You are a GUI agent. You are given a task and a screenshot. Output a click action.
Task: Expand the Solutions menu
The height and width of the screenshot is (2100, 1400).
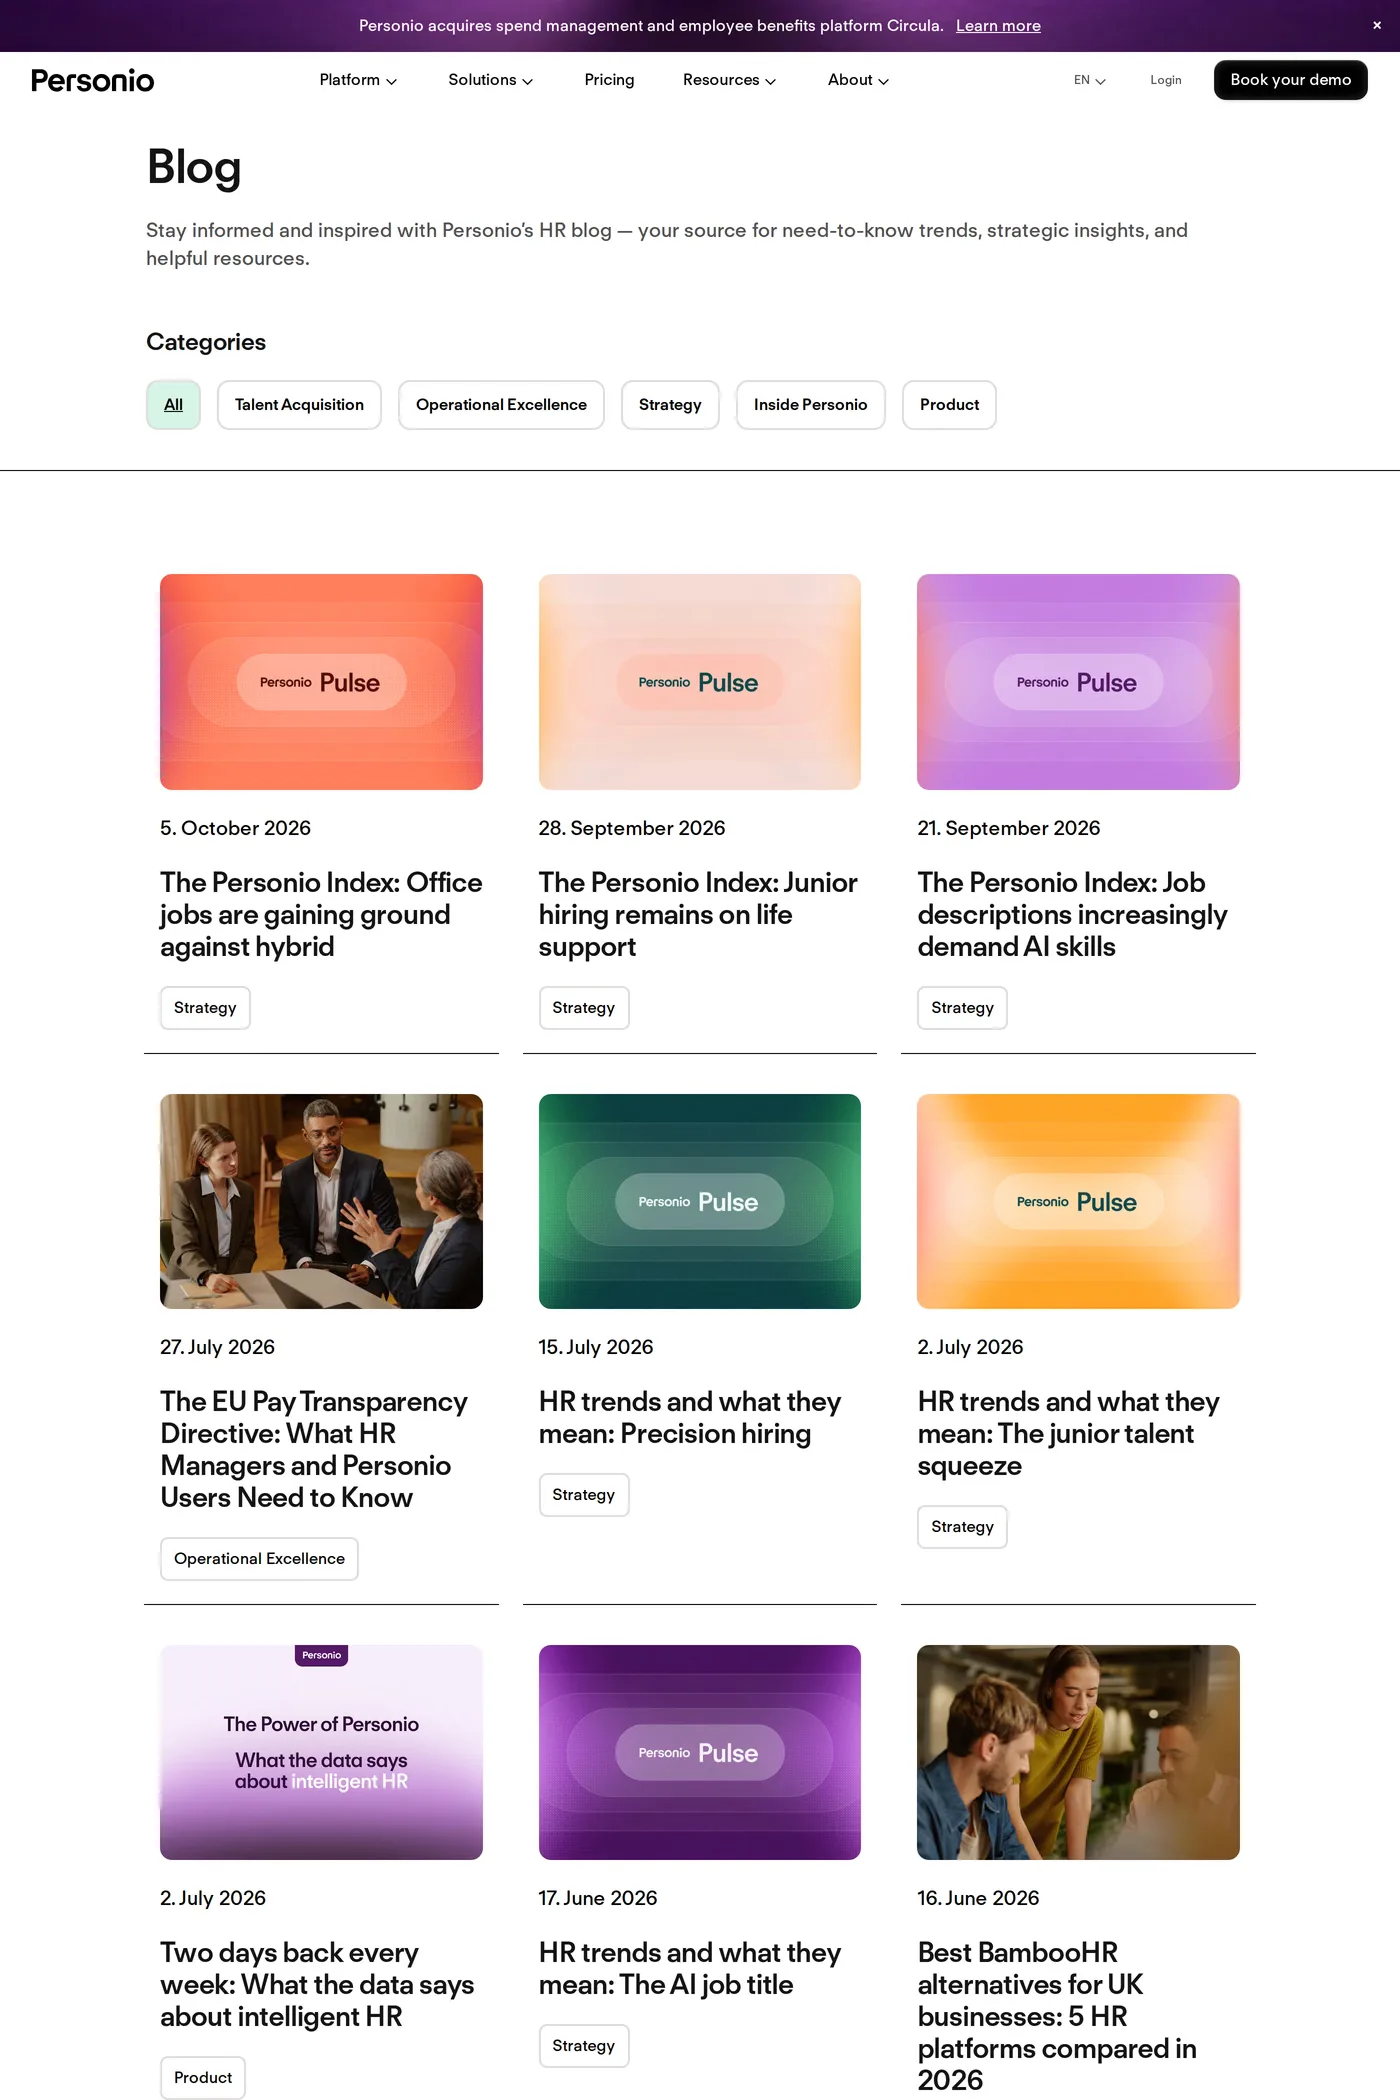coord(490,80)
